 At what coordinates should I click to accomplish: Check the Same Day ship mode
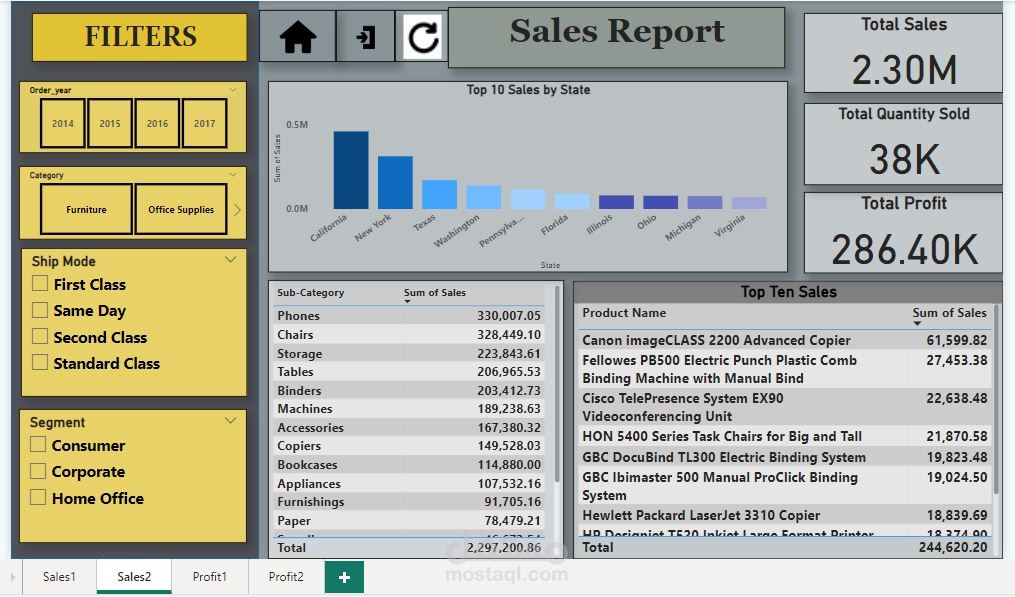40,310
